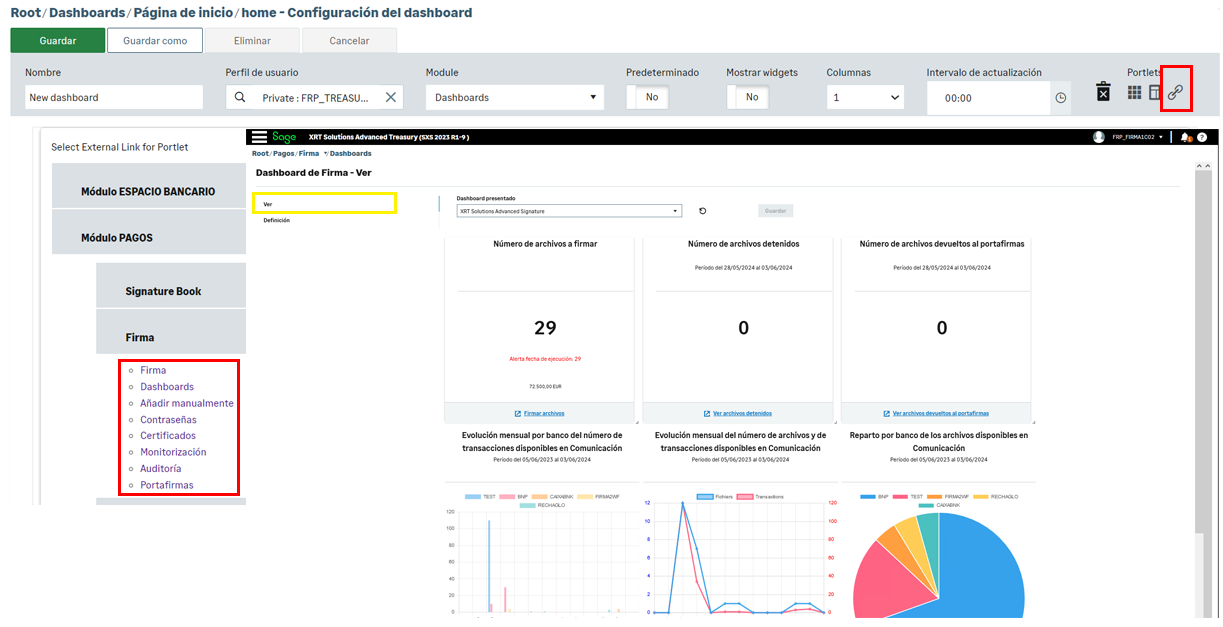Expand Módulo ESPACIO BANCARIO section
The height and width of the screenshot is (627, 1223).
[x=148, y=191]
